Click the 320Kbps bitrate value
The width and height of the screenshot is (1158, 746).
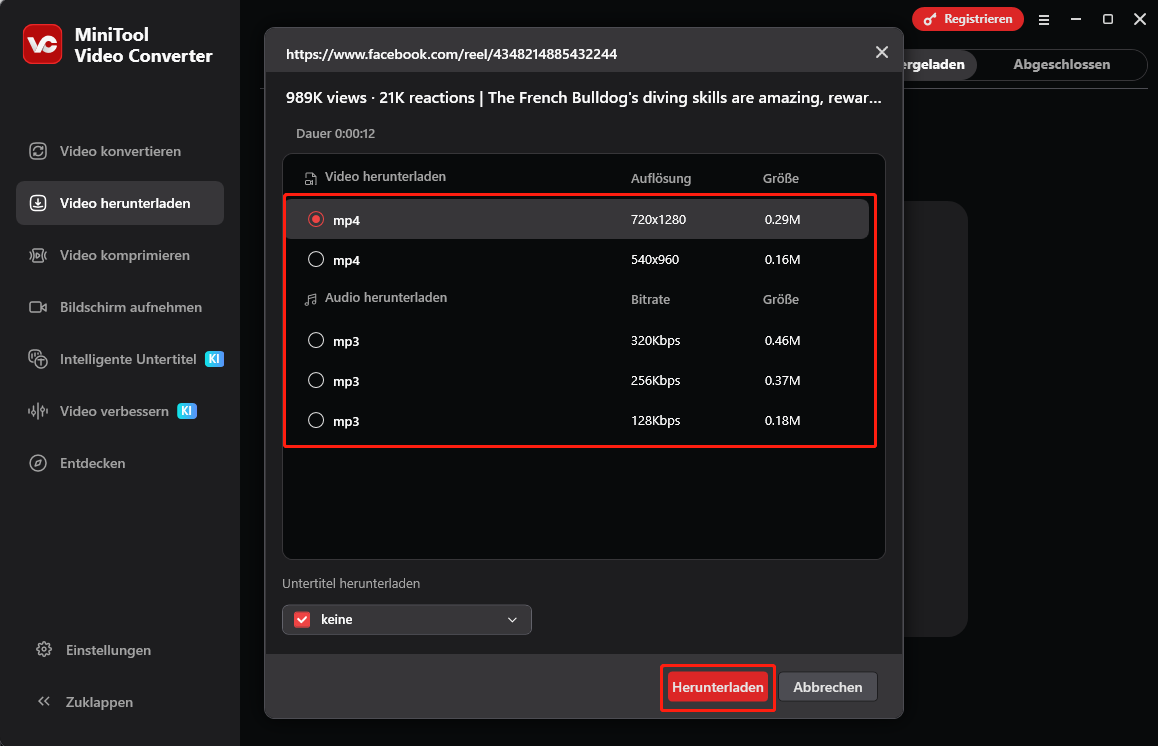tap(656, 341)
